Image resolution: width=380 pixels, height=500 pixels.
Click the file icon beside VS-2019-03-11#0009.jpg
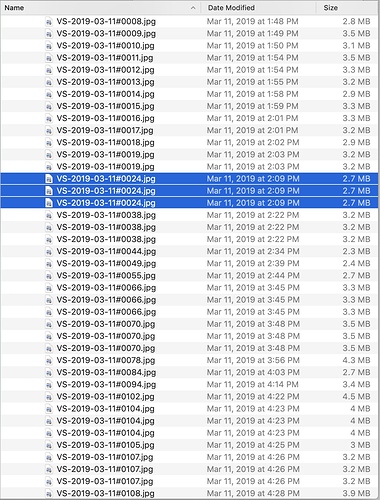tap(49, 34)
